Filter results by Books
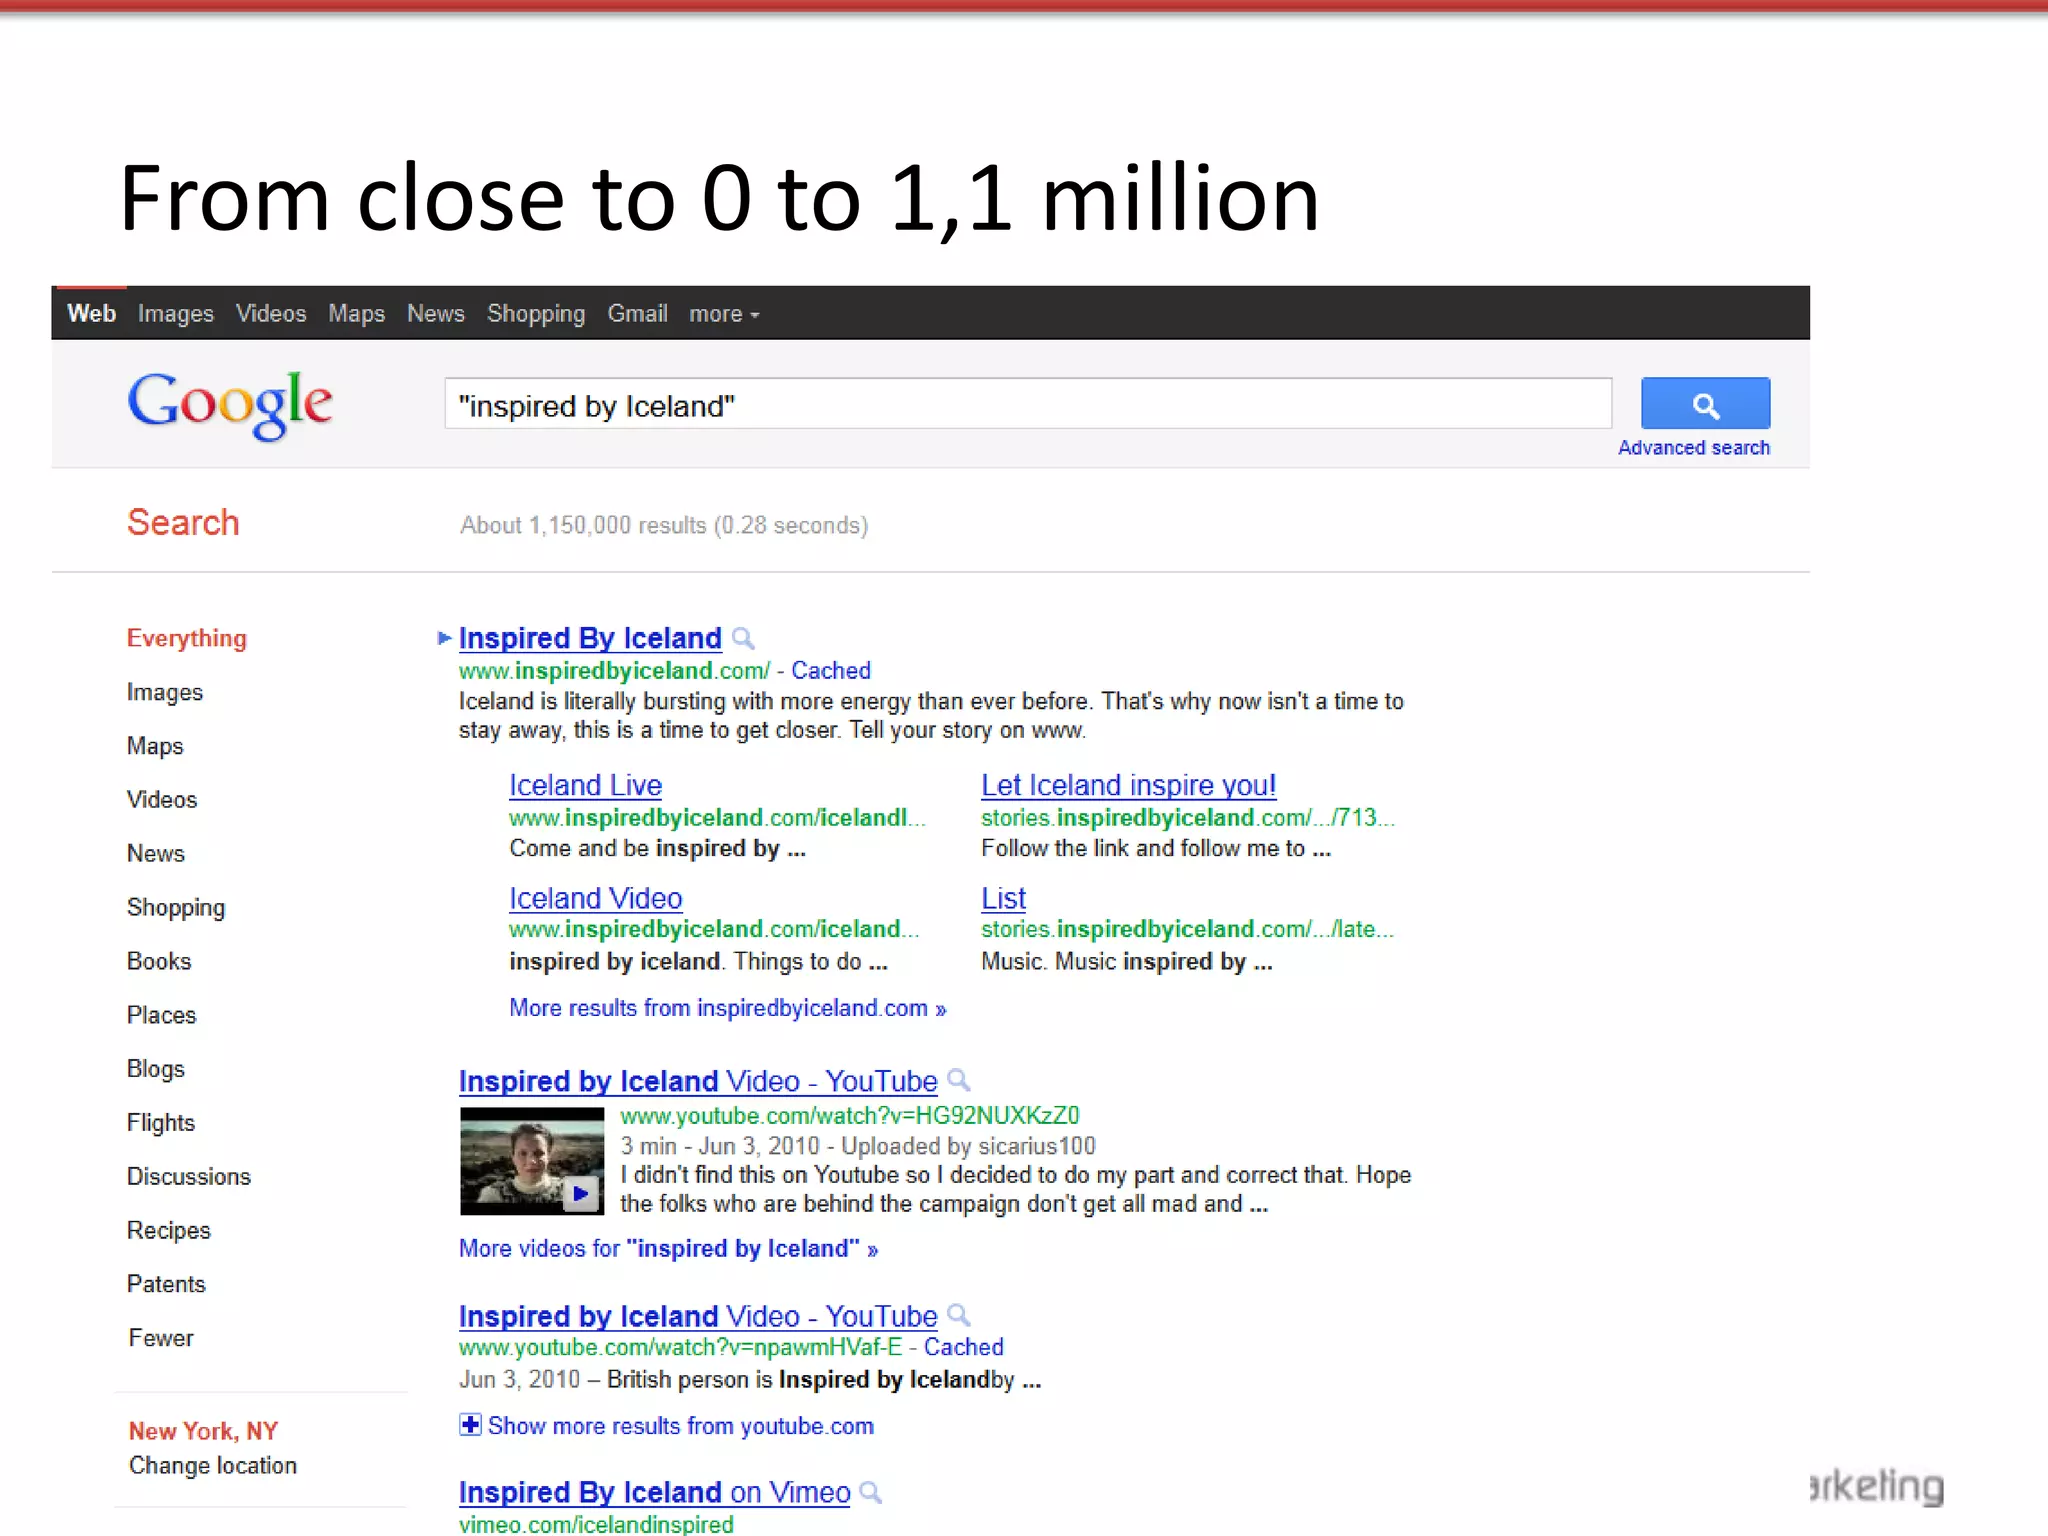 159,962
